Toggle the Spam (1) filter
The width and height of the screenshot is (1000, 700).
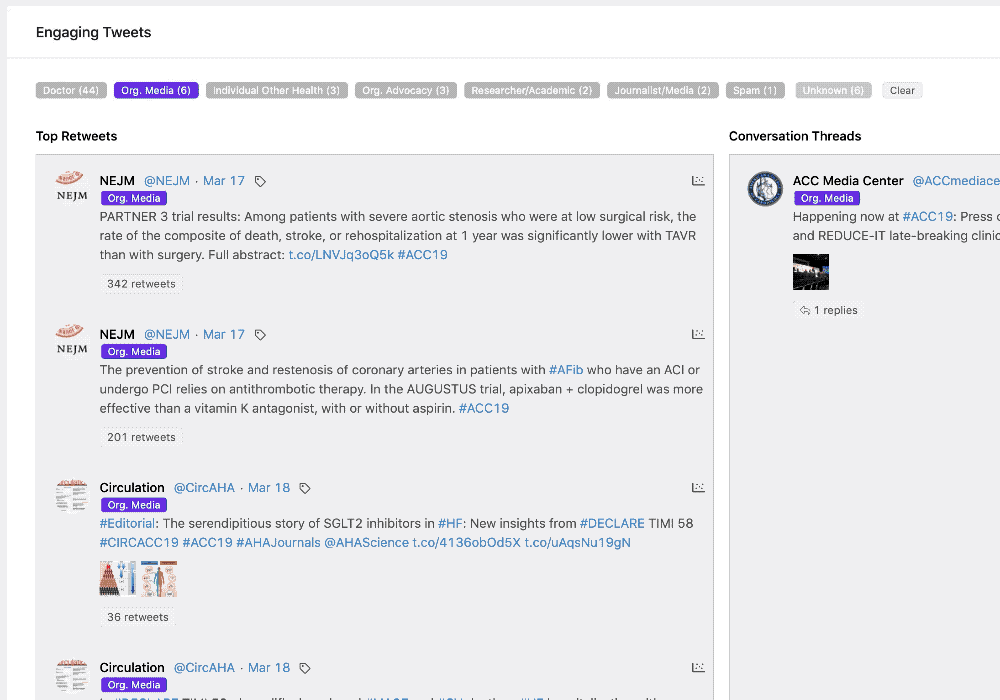click(x=755, y=91)
